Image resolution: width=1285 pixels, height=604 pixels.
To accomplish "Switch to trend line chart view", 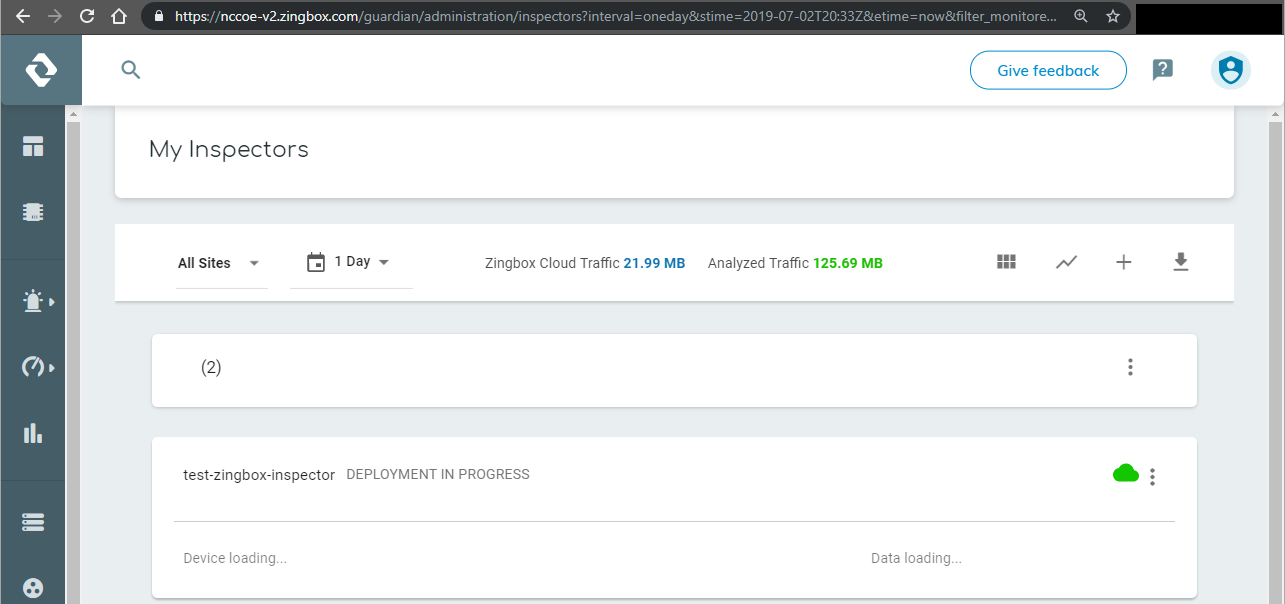I will 1066,262.
